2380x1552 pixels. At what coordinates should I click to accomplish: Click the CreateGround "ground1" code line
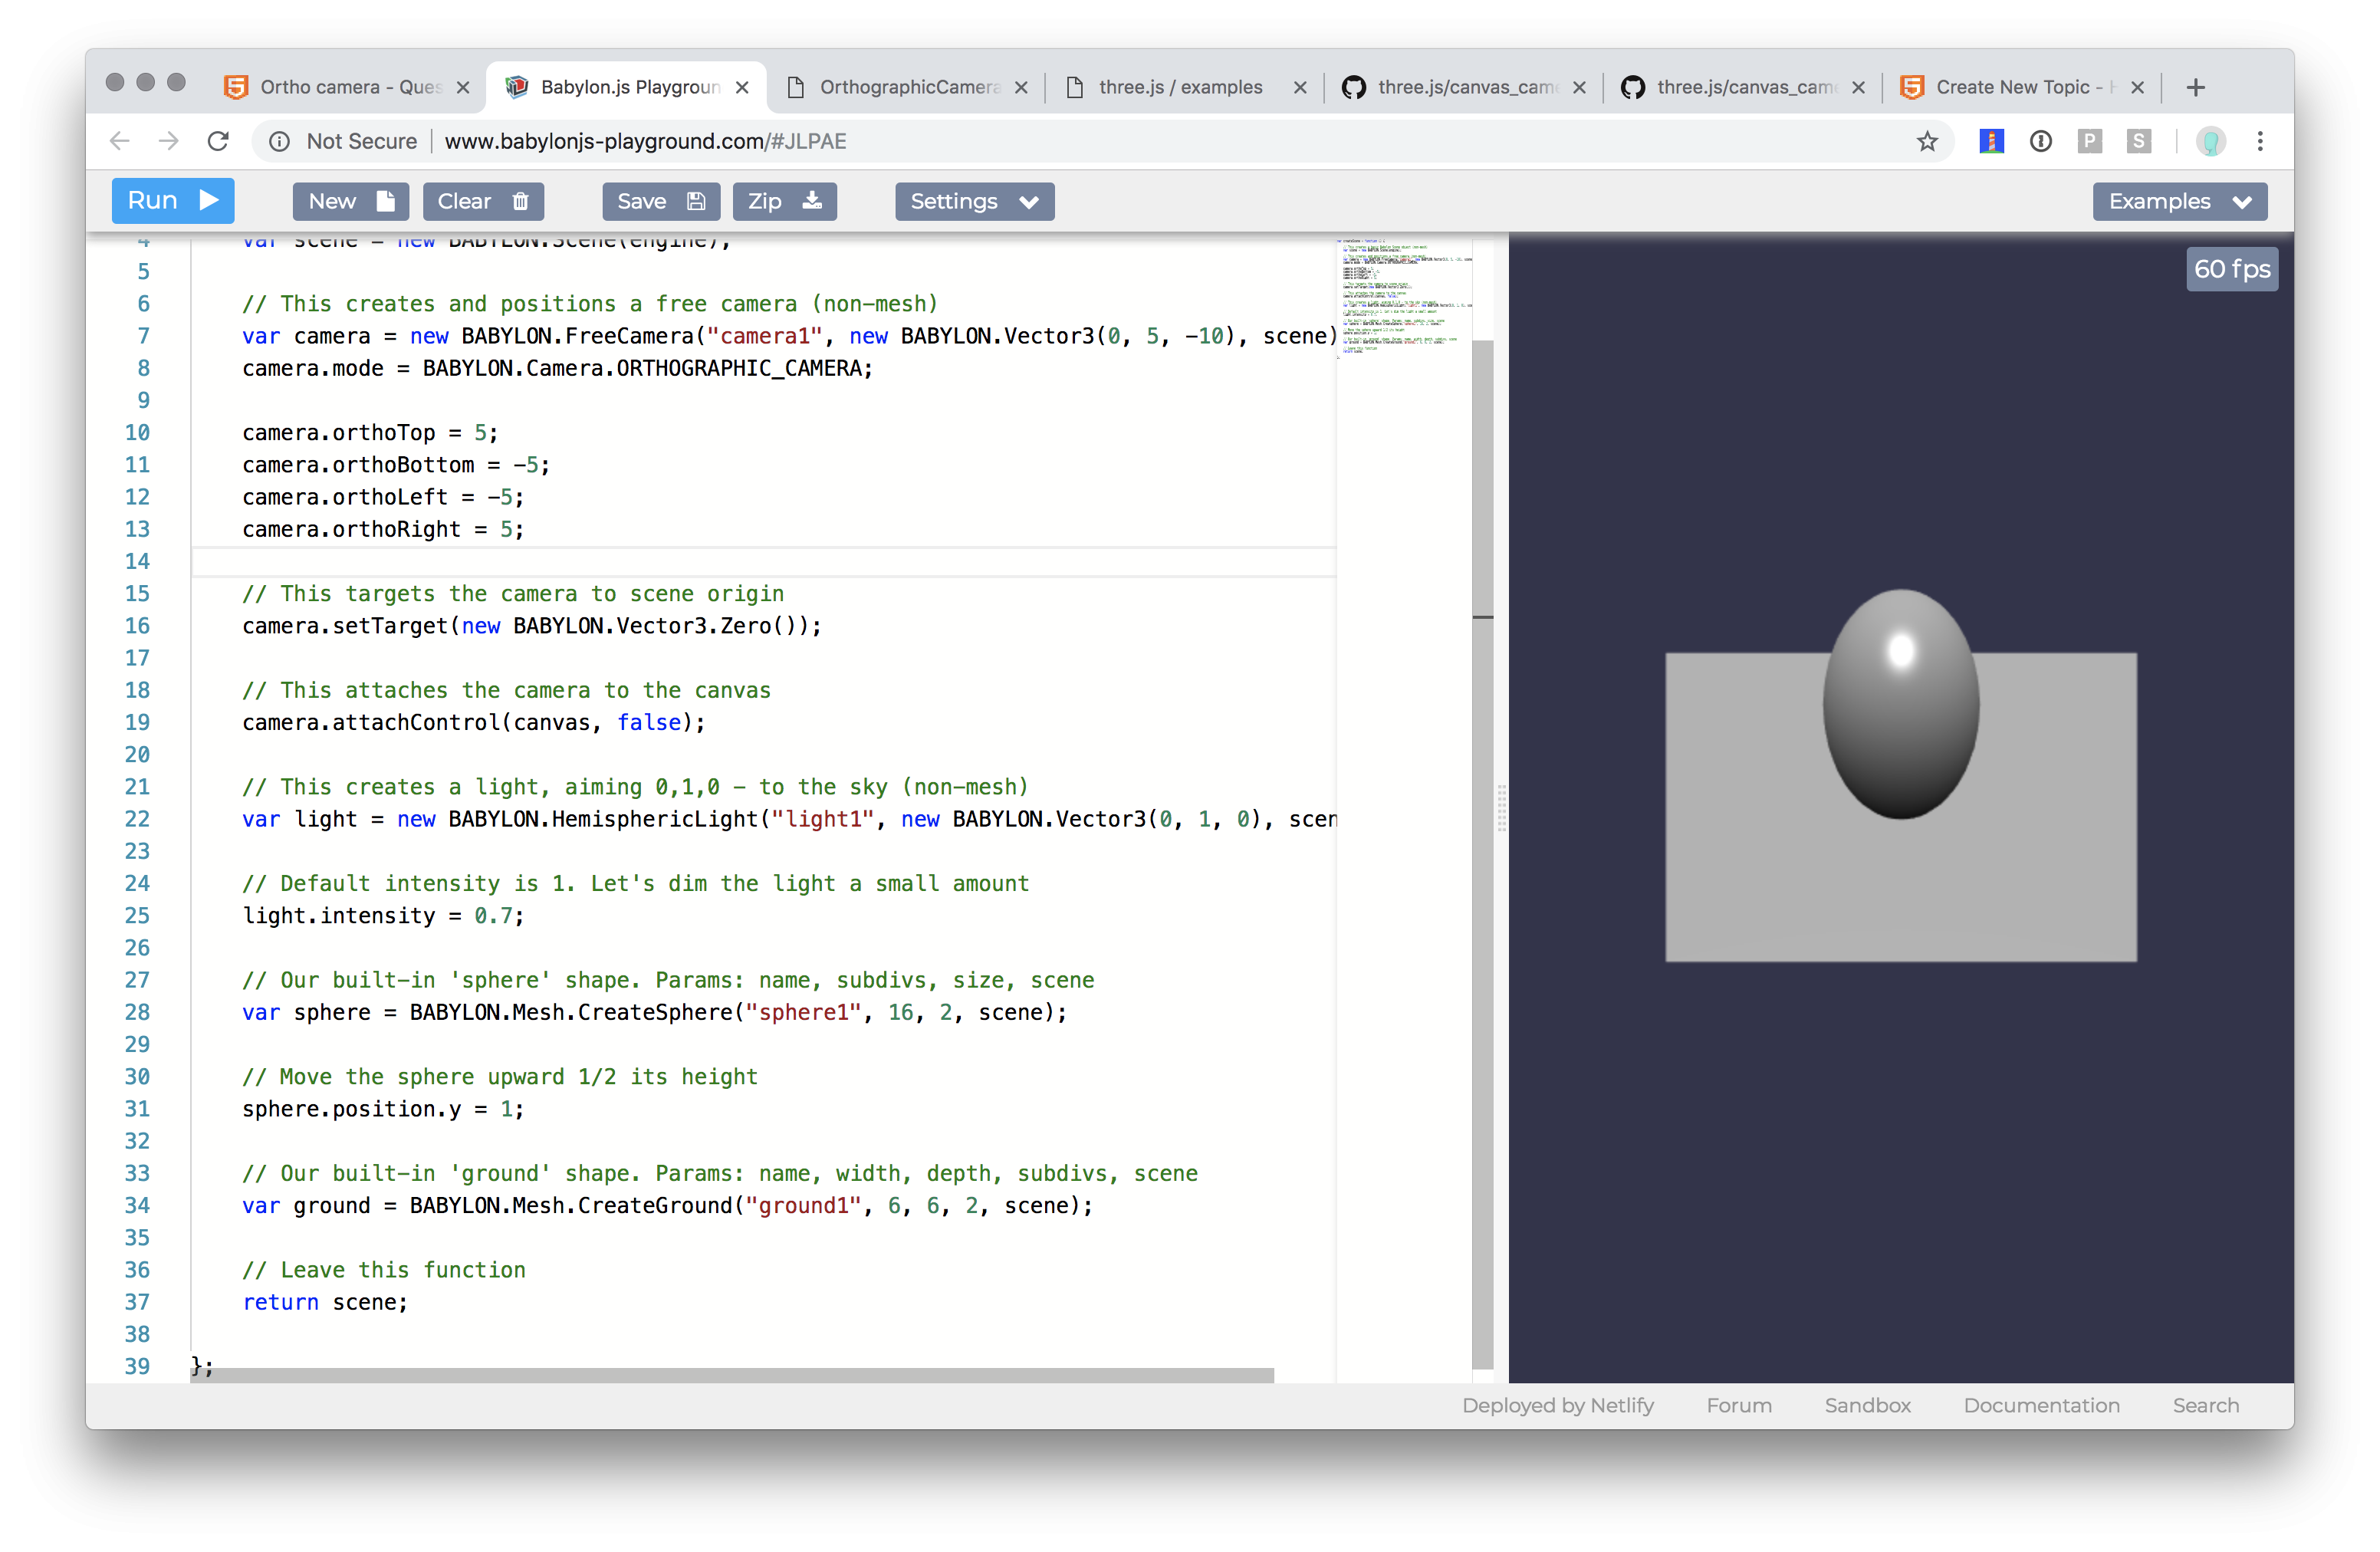(x=668, y=1206)
